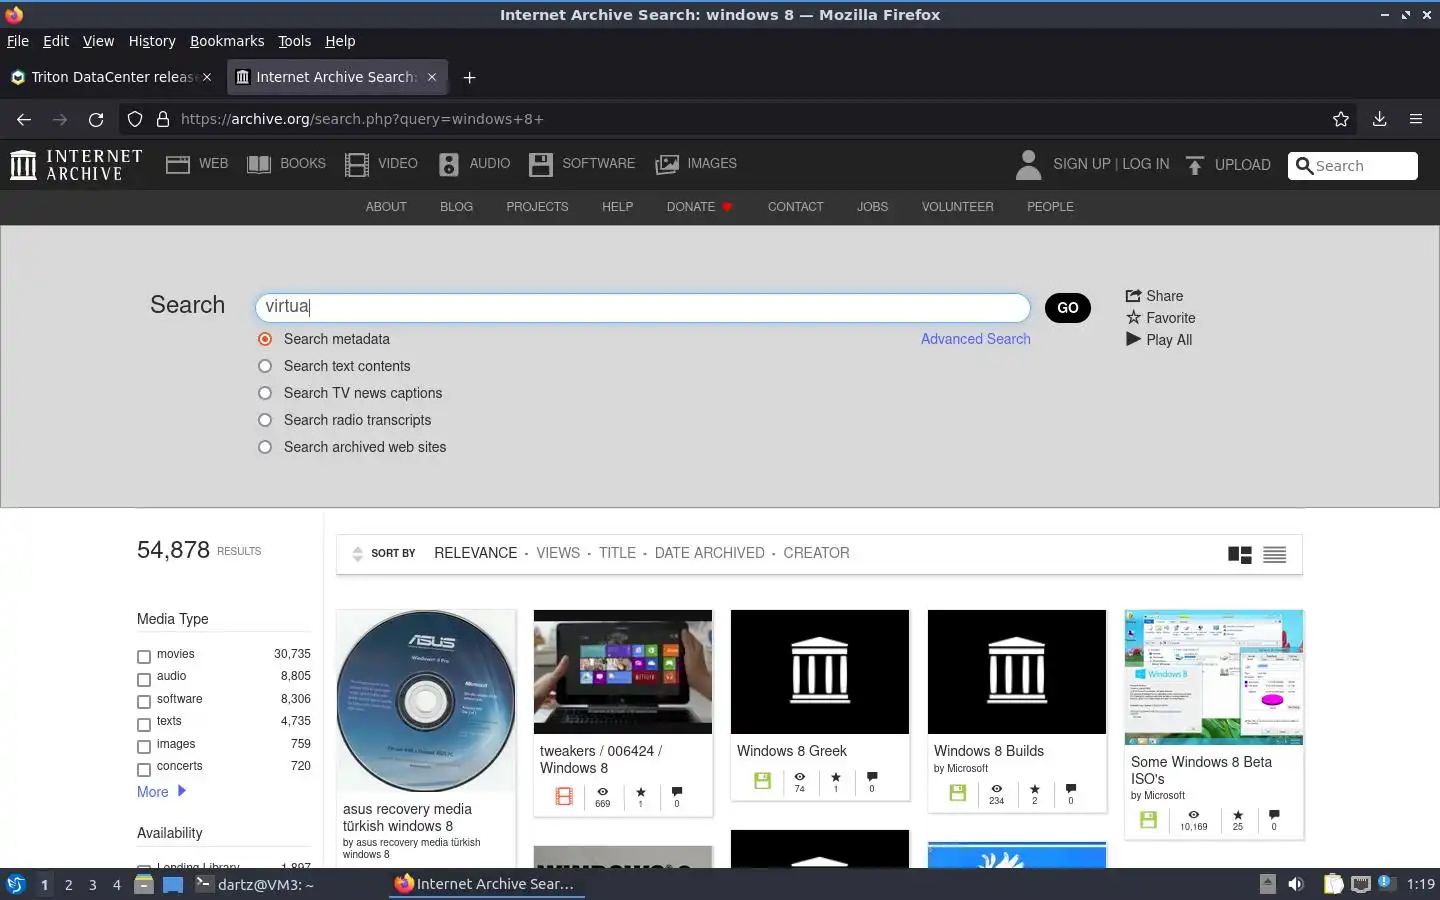Open the Web section icon

click(178, 164)
